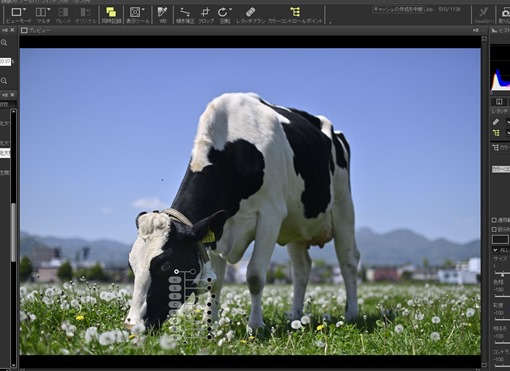510x371 pixels.
Task: Choose the クロップ crop tool
Action: [206, 15]
